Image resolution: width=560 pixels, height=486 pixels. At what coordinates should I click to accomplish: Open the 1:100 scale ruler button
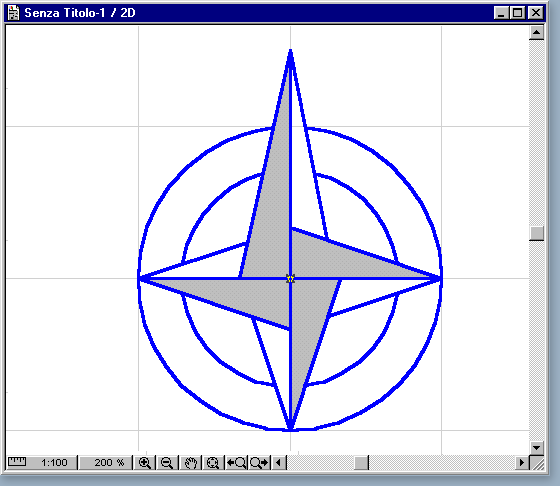point(42,463)
